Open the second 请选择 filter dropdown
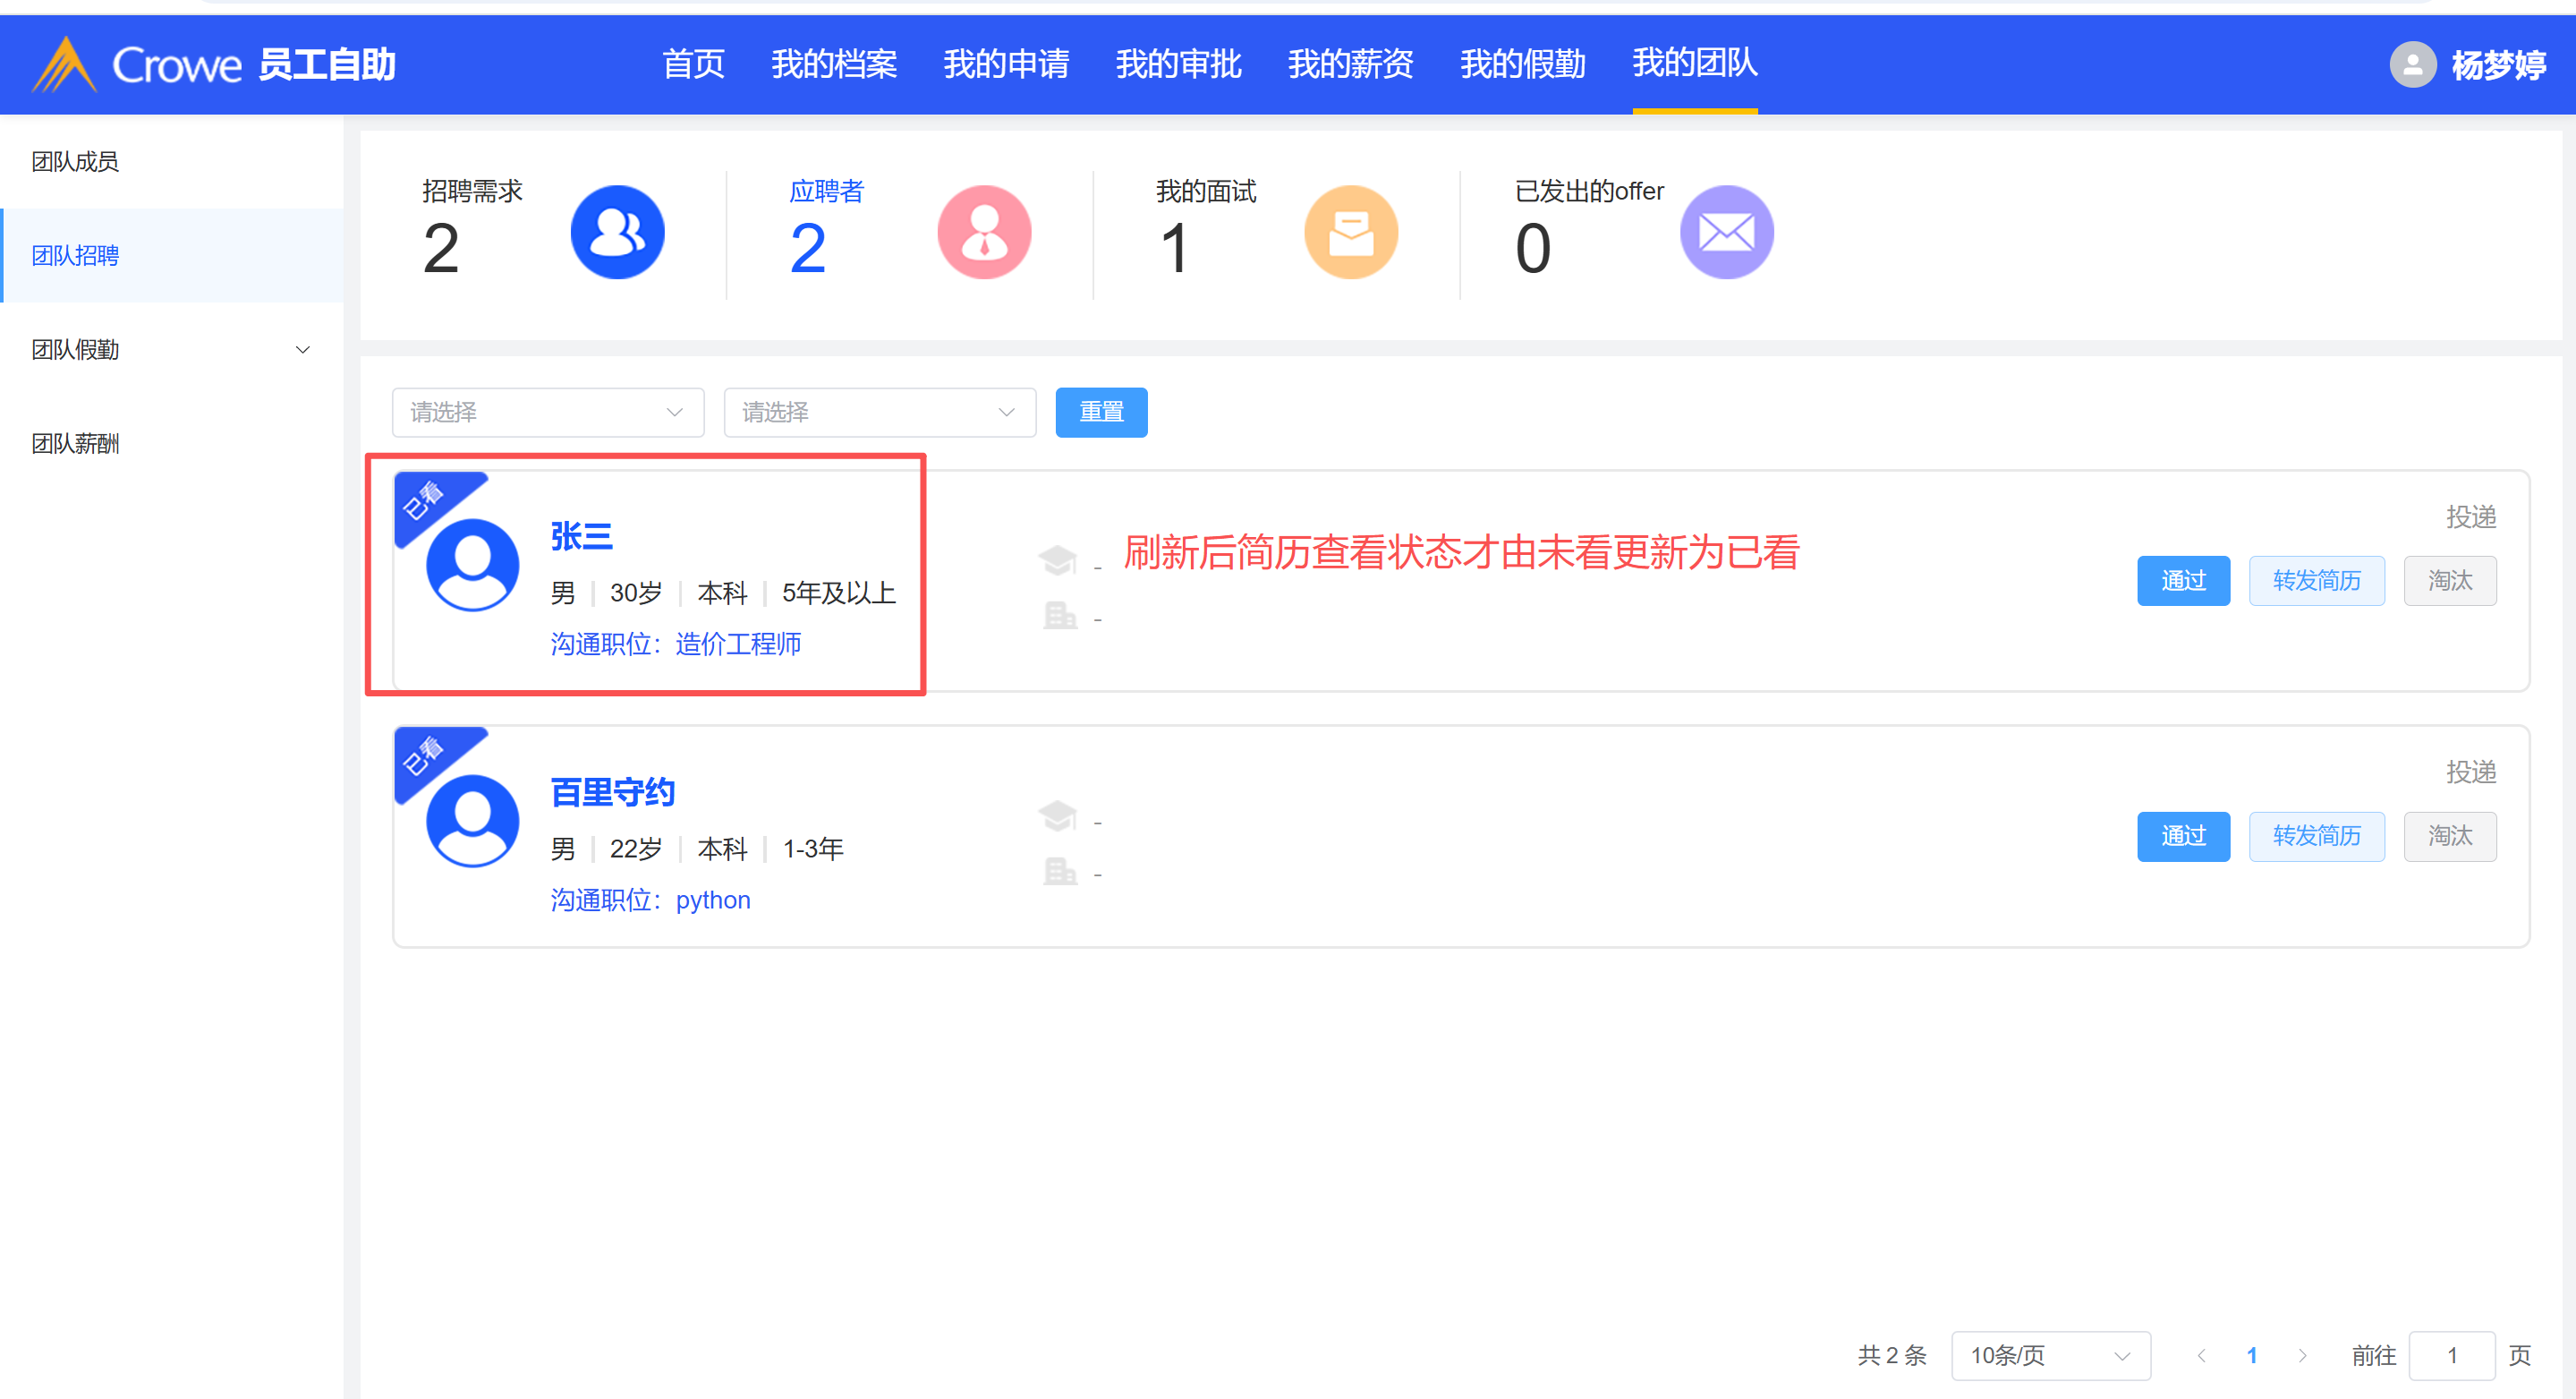This screenshot has width=2576, height=1399. [x=879, y=412]
